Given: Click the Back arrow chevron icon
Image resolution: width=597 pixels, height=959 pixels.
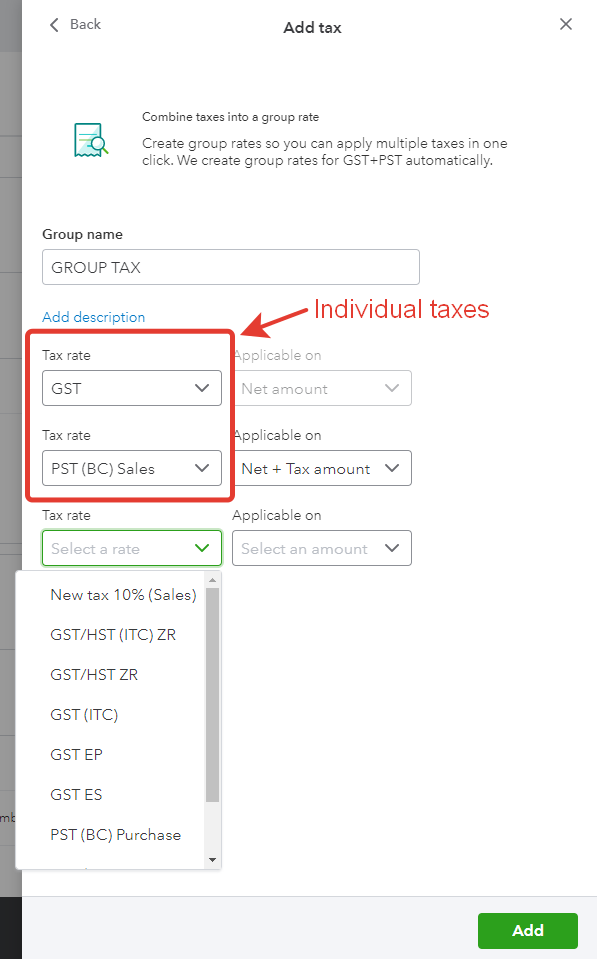Looking at the screenshot, I should (54, 24).
